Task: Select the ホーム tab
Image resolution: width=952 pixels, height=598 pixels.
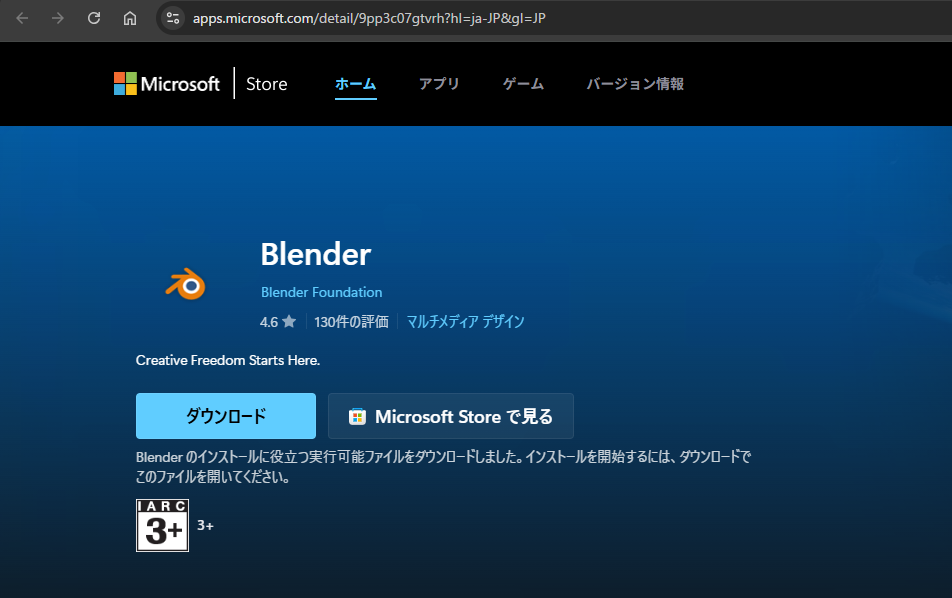Action: [355, 84]
